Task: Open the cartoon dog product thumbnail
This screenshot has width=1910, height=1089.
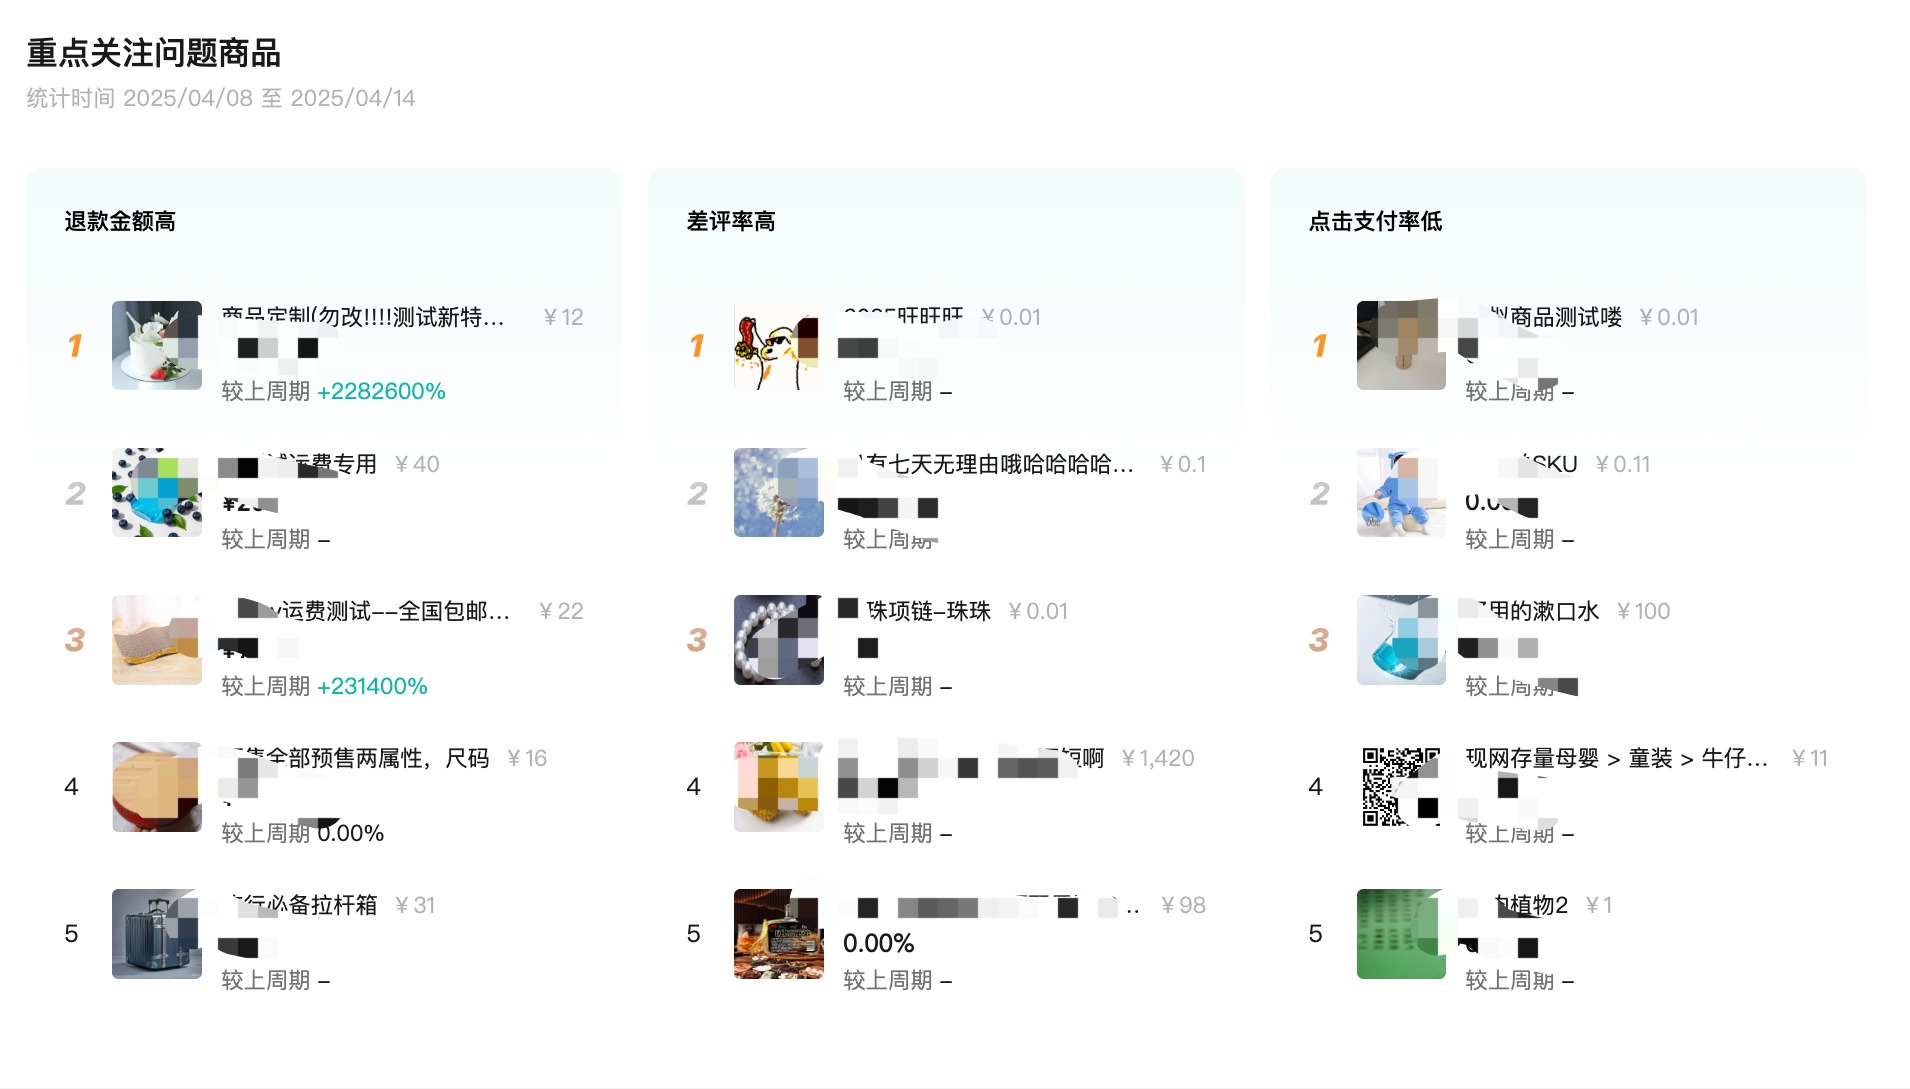Action: point(778,345)
